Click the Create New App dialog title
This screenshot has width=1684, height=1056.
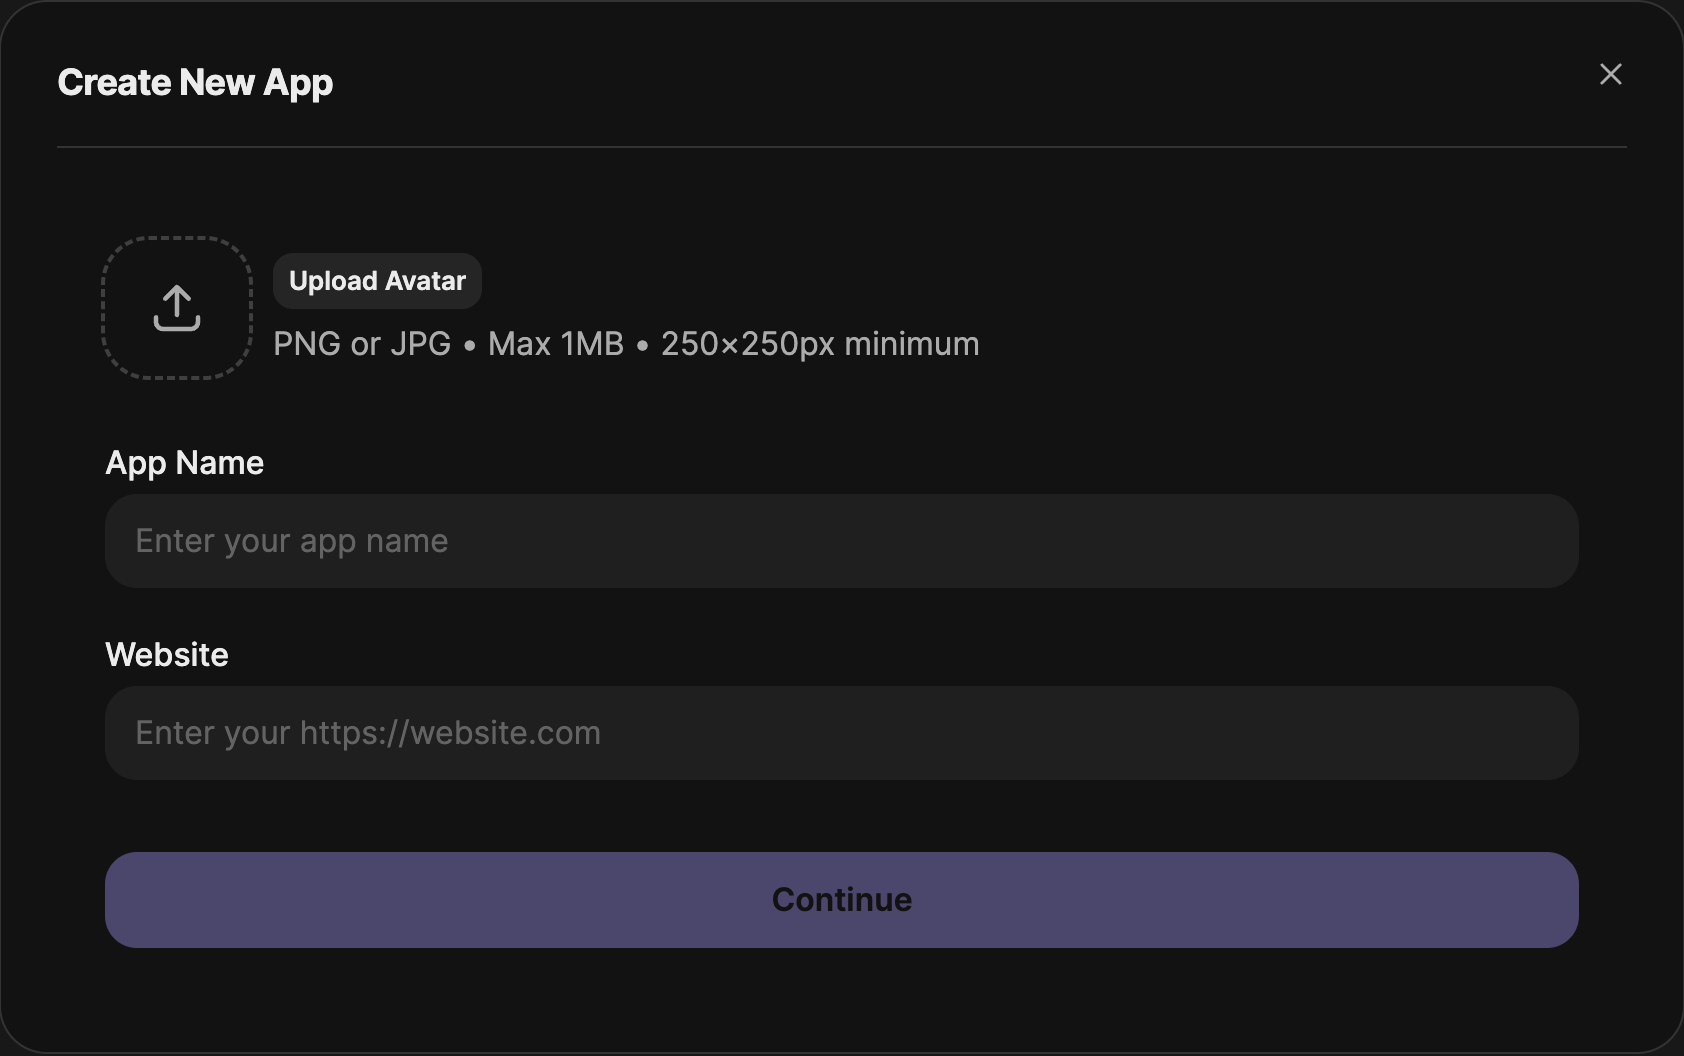[x=195, y=82]
